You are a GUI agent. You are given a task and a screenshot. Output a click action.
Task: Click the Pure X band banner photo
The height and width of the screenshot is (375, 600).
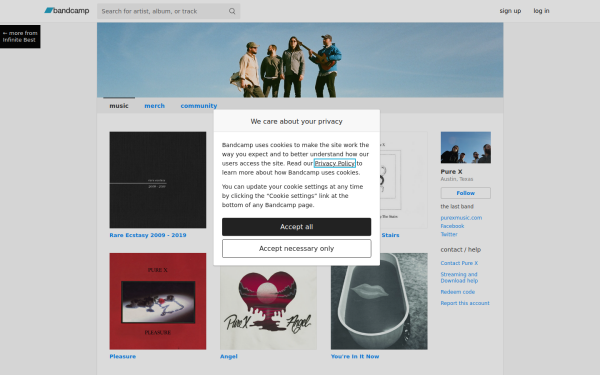point(300,60)
